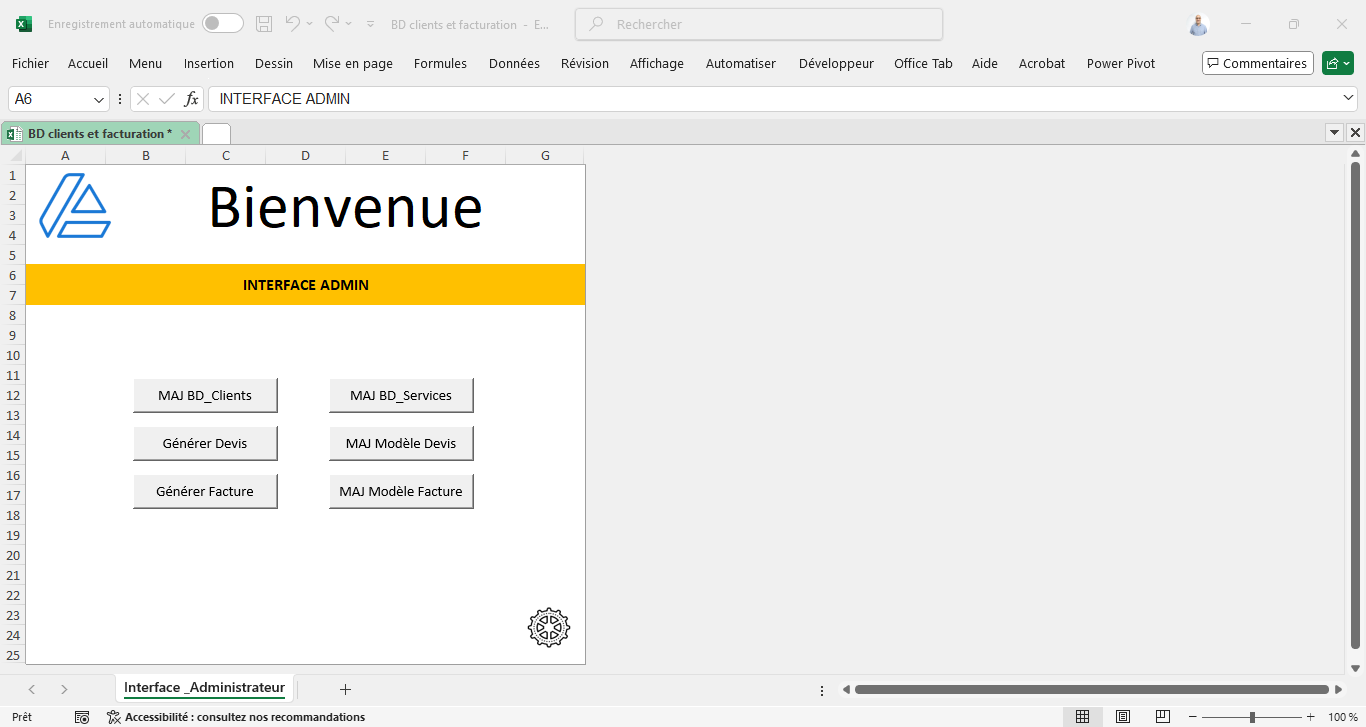Select the BD clients et facturation document tab

[100, 134]
